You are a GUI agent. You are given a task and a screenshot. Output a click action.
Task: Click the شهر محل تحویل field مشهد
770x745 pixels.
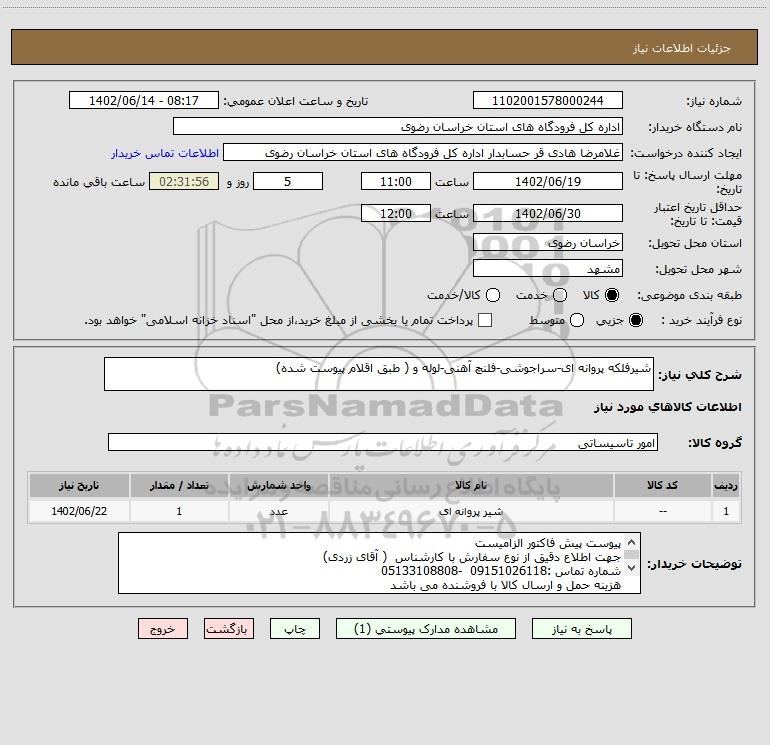(x=548, y=268)
